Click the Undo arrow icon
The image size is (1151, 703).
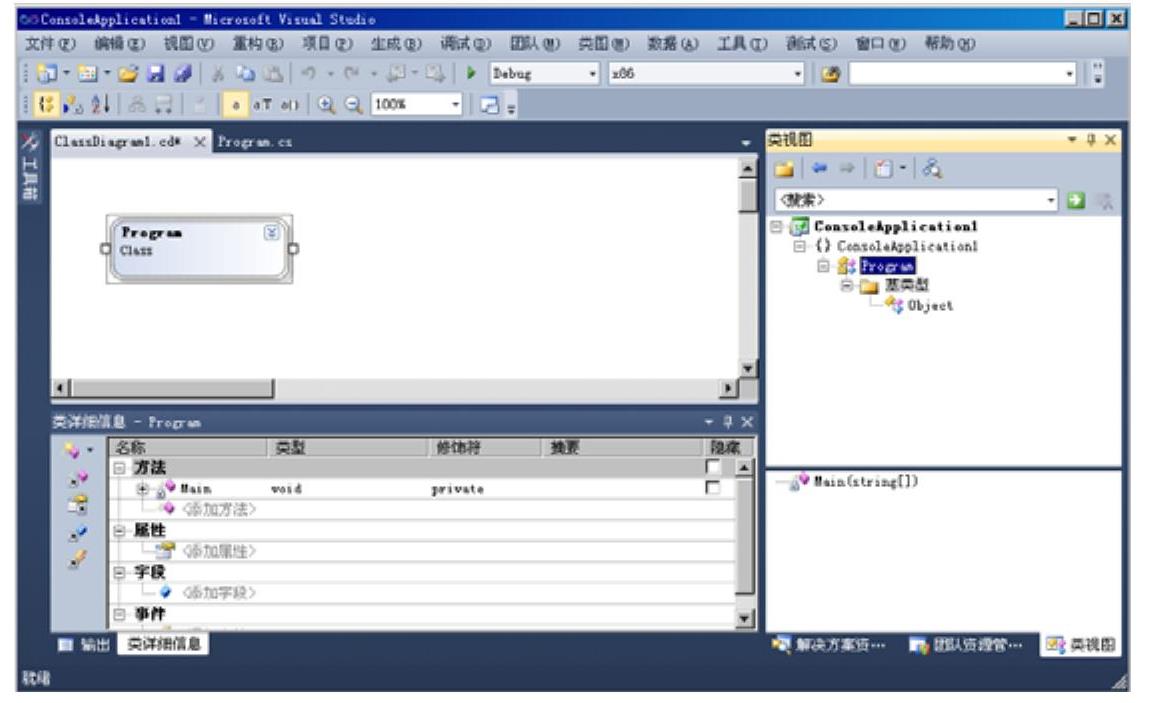pos(309,73)
